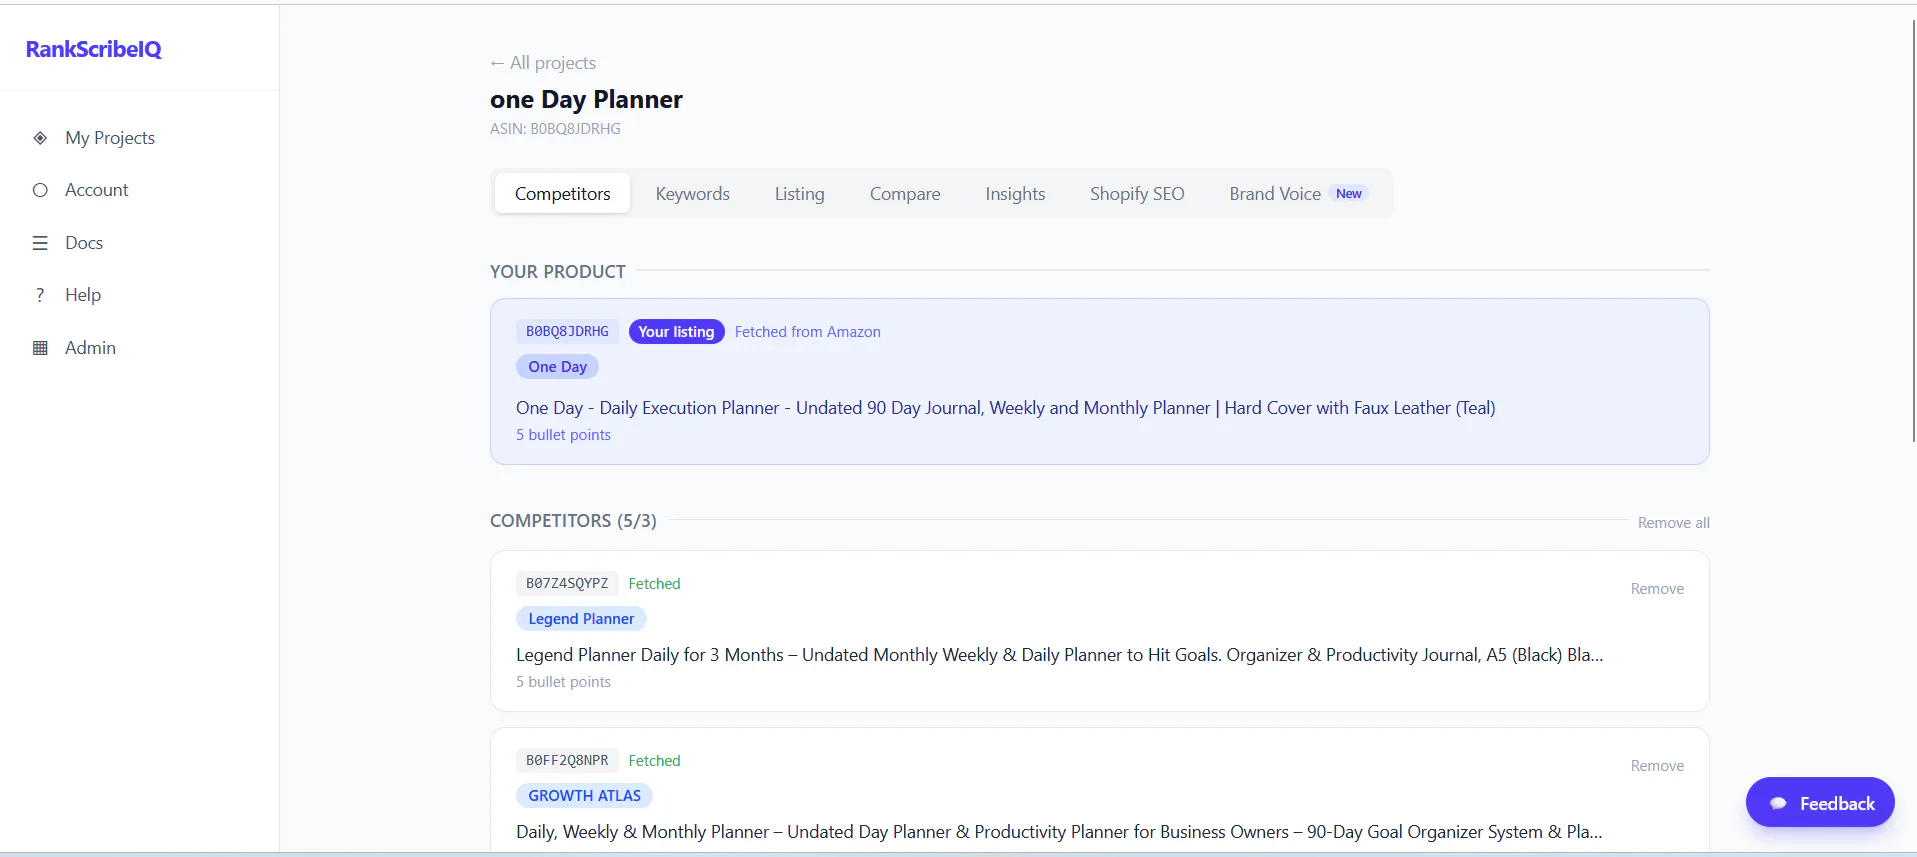
Task: Click the B0FF2Q8NPR ASIN chip
Action: tap(567, 760)
